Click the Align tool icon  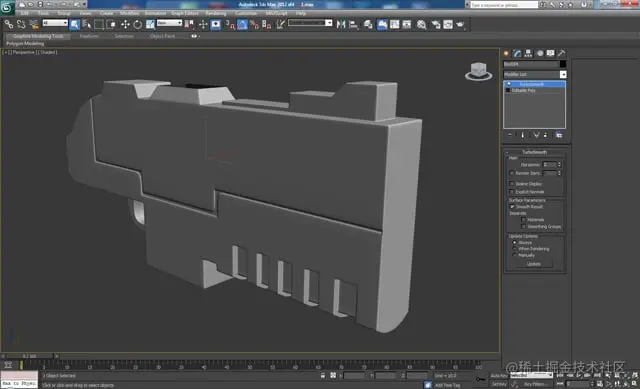pos(353,24)
